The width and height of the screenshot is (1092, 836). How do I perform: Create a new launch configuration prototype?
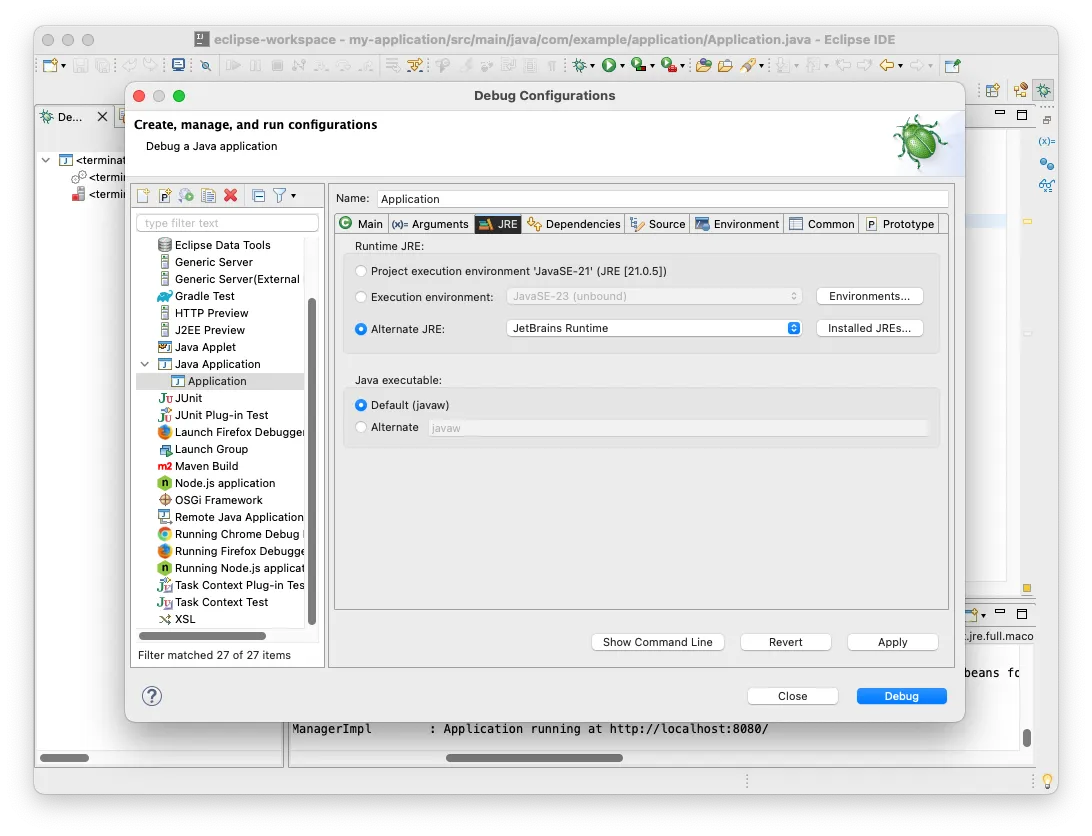pyautogui.click(x=165, y=195)
